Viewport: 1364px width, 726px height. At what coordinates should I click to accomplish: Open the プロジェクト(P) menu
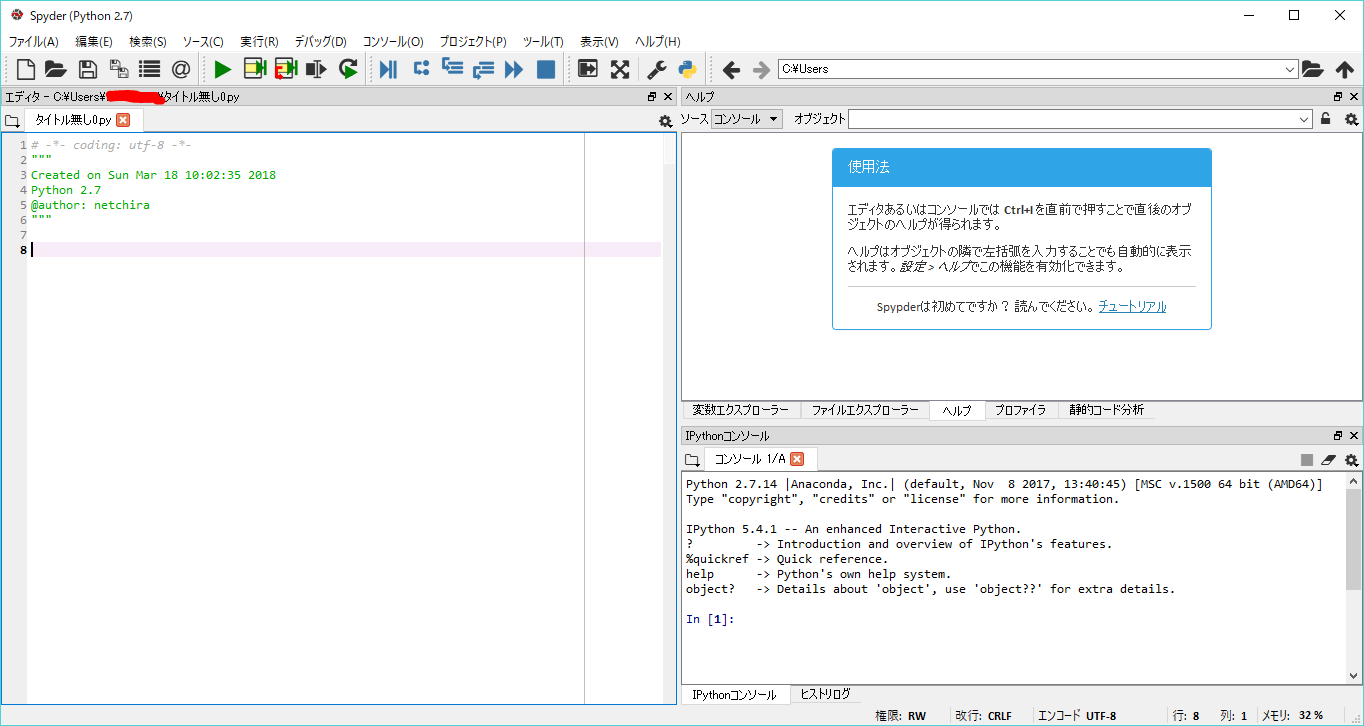click(x=473, y=42)
